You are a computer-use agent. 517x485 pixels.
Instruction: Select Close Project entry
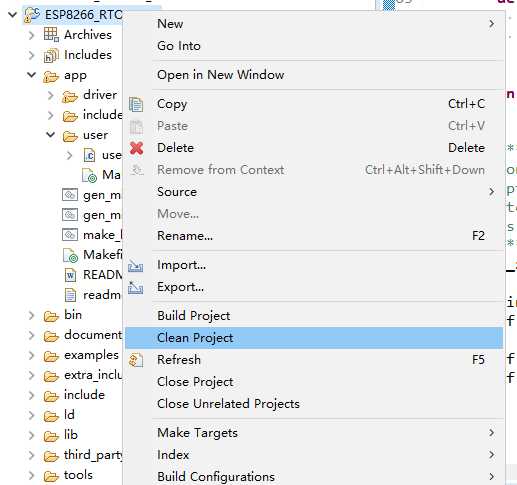(314, 382)
